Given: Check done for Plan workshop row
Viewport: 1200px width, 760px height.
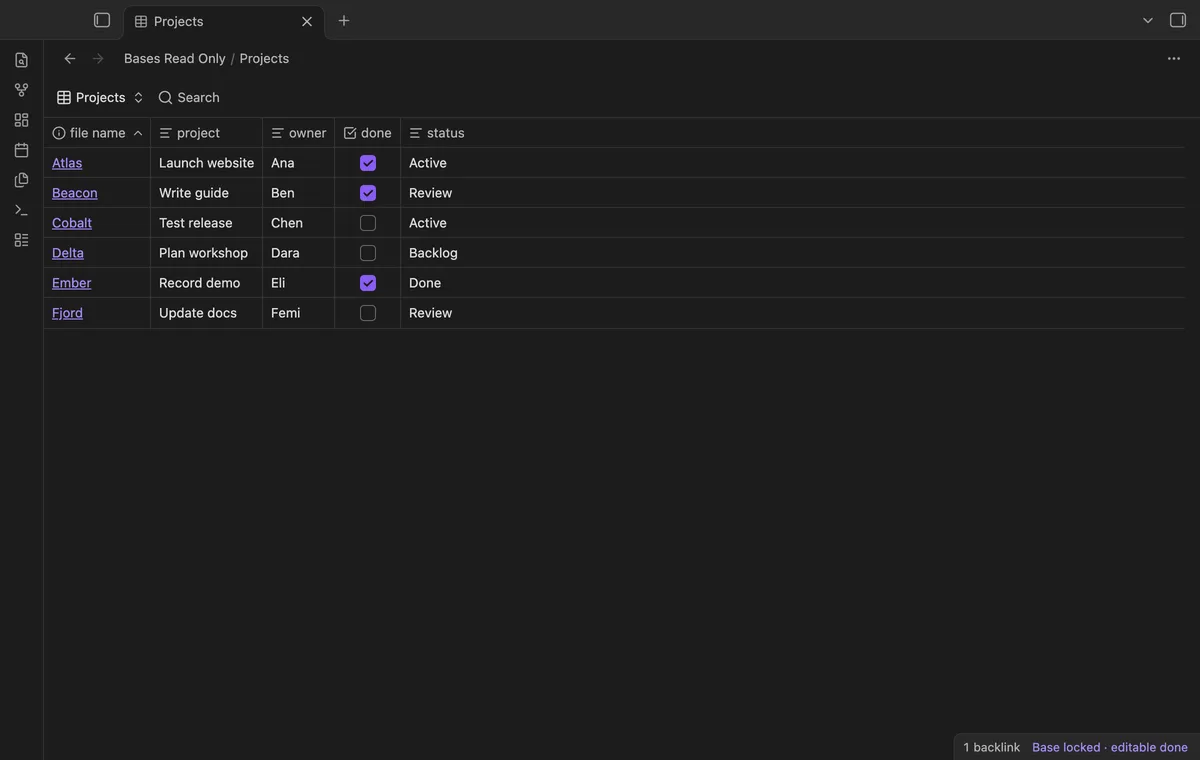Looking at the screenshot, I should [x=368, y=253].
